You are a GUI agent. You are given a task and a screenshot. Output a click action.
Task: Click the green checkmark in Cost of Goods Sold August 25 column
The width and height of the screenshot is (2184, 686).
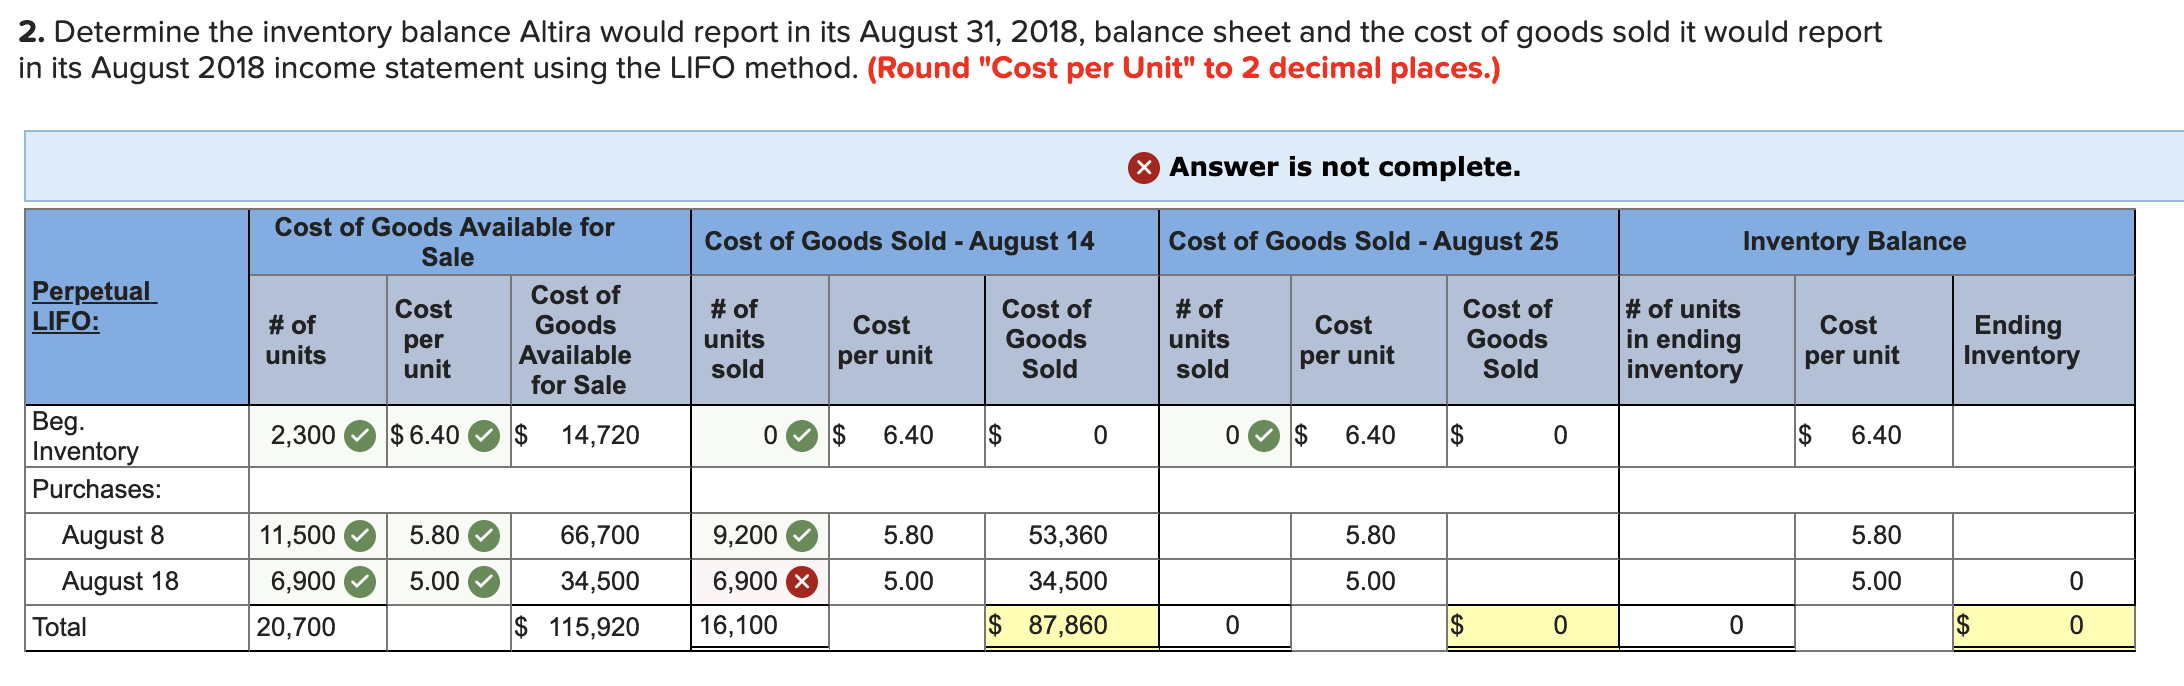pyautogui.click(x=1264, y=435)
